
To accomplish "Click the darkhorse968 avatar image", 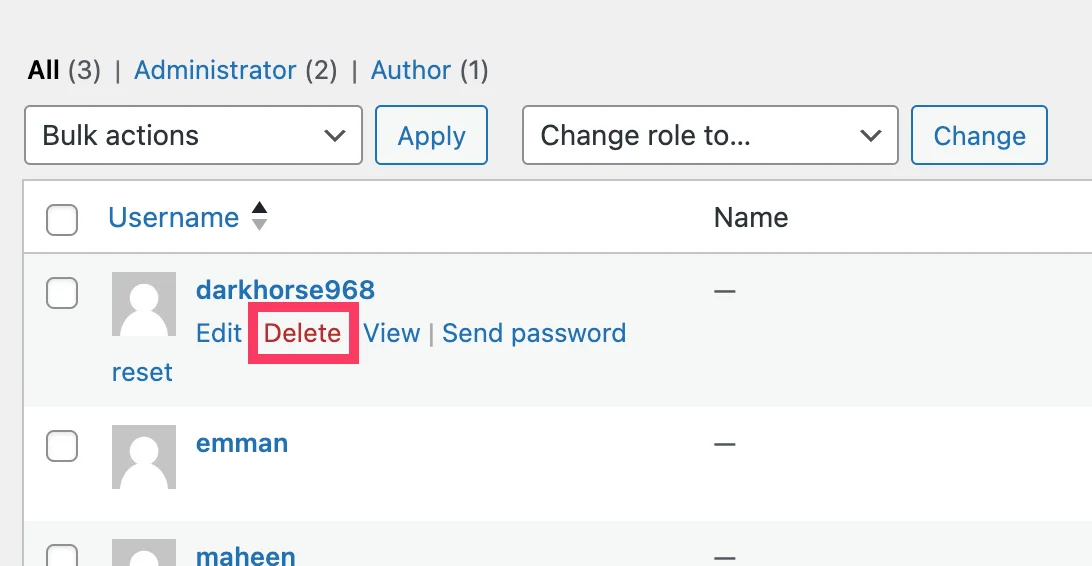I will tap(144, 304).
